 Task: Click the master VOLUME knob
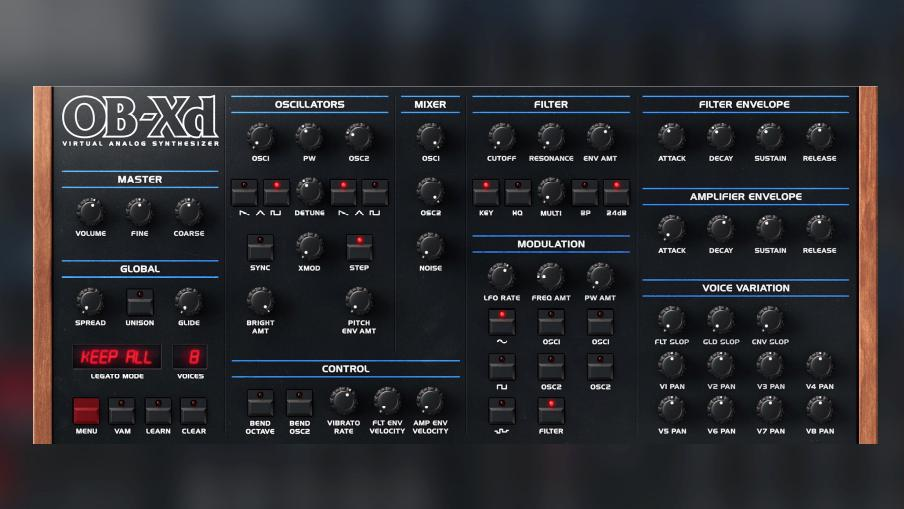90,212
